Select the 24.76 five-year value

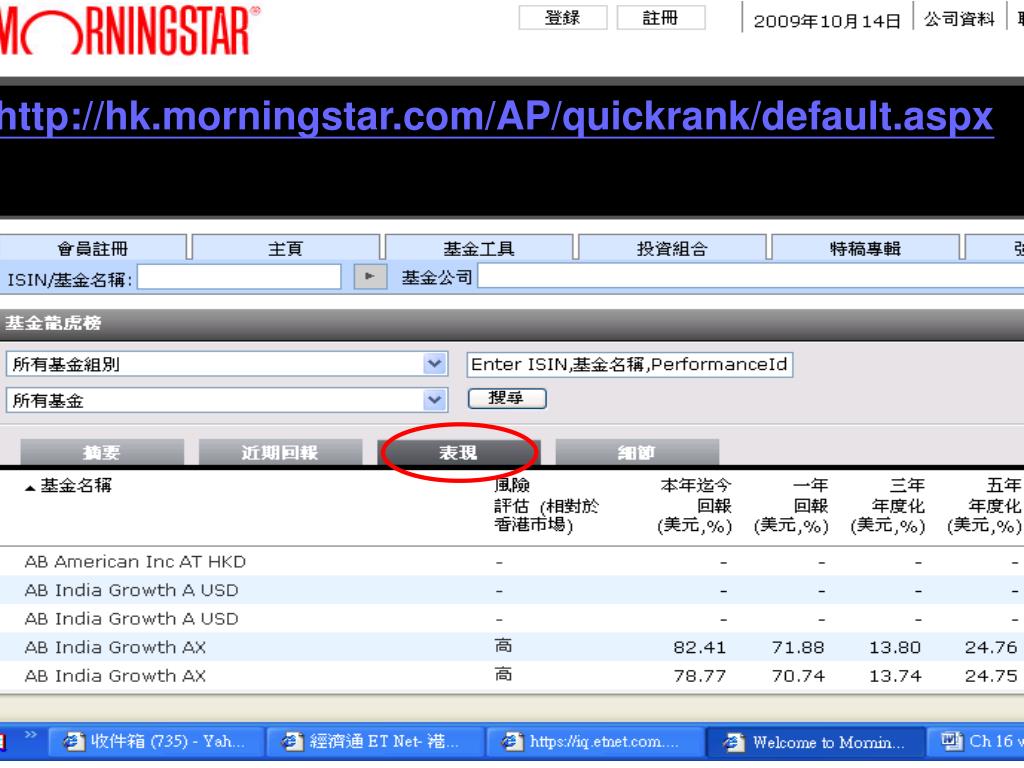click(x=991, y=647)
